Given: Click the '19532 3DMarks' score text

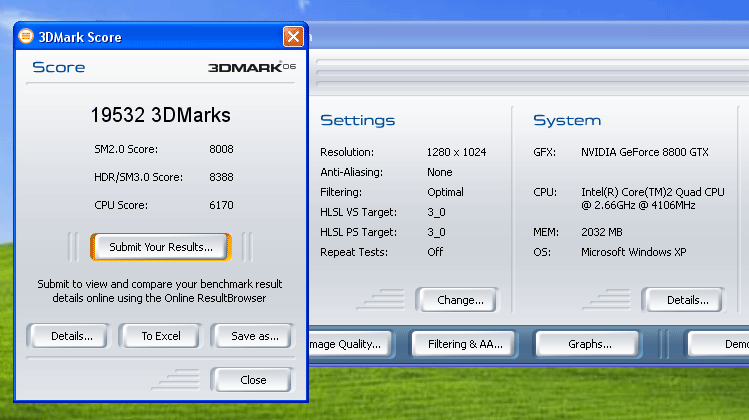Looking at the screenshot, I should [x=160, y=115].
